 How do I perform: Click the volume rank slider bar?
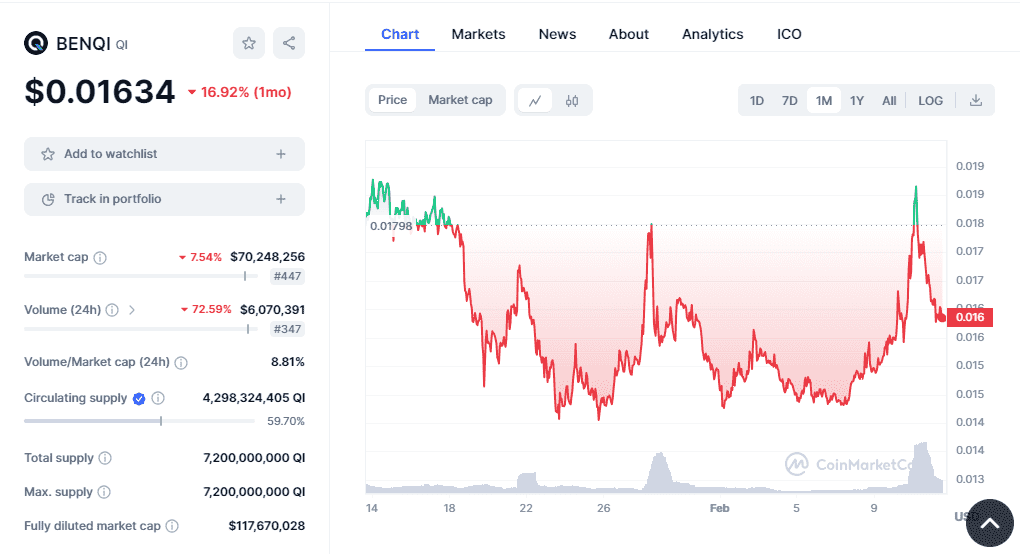(141, 329)
